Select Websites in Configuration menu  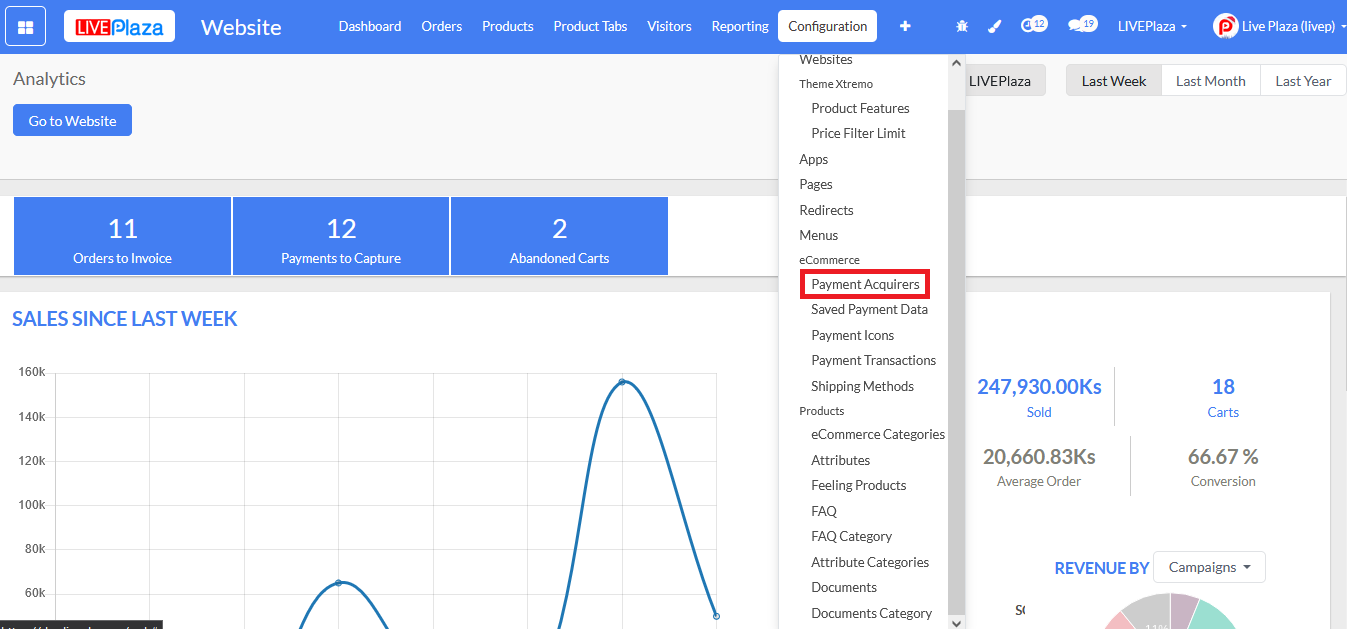point(825,60)
